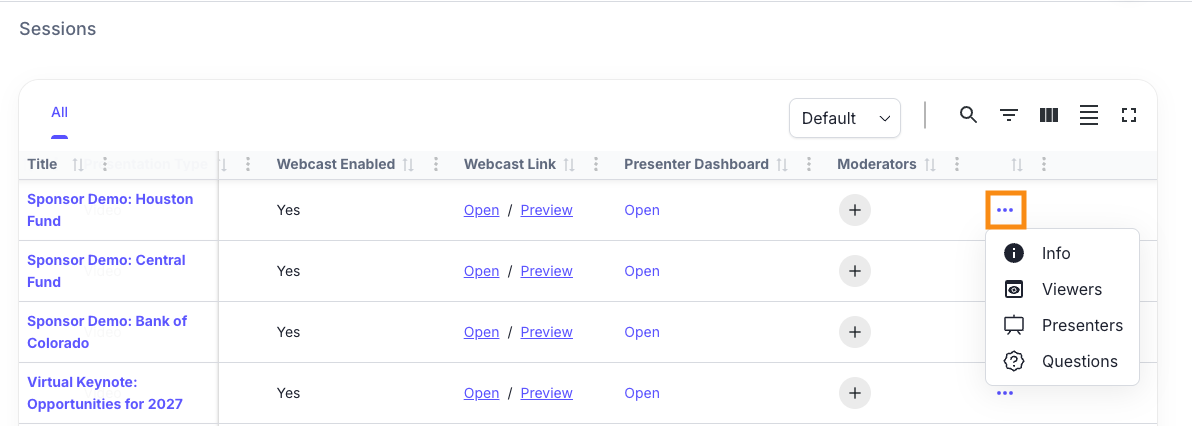
Task: Sort by the Moderators column
Action: click(x=930, y=164)
